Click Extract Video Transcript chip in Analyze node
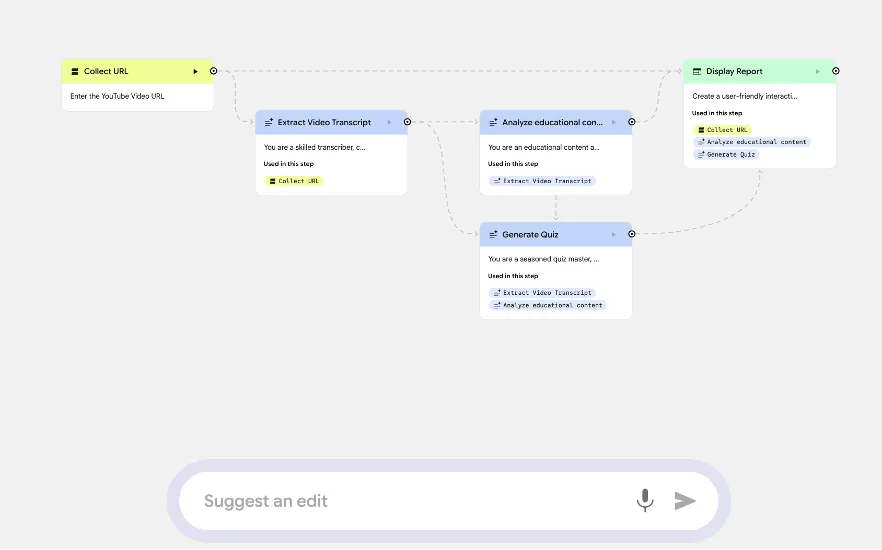Image resolution: width=882 pixels, height=550 pixels. pos(542,181)
